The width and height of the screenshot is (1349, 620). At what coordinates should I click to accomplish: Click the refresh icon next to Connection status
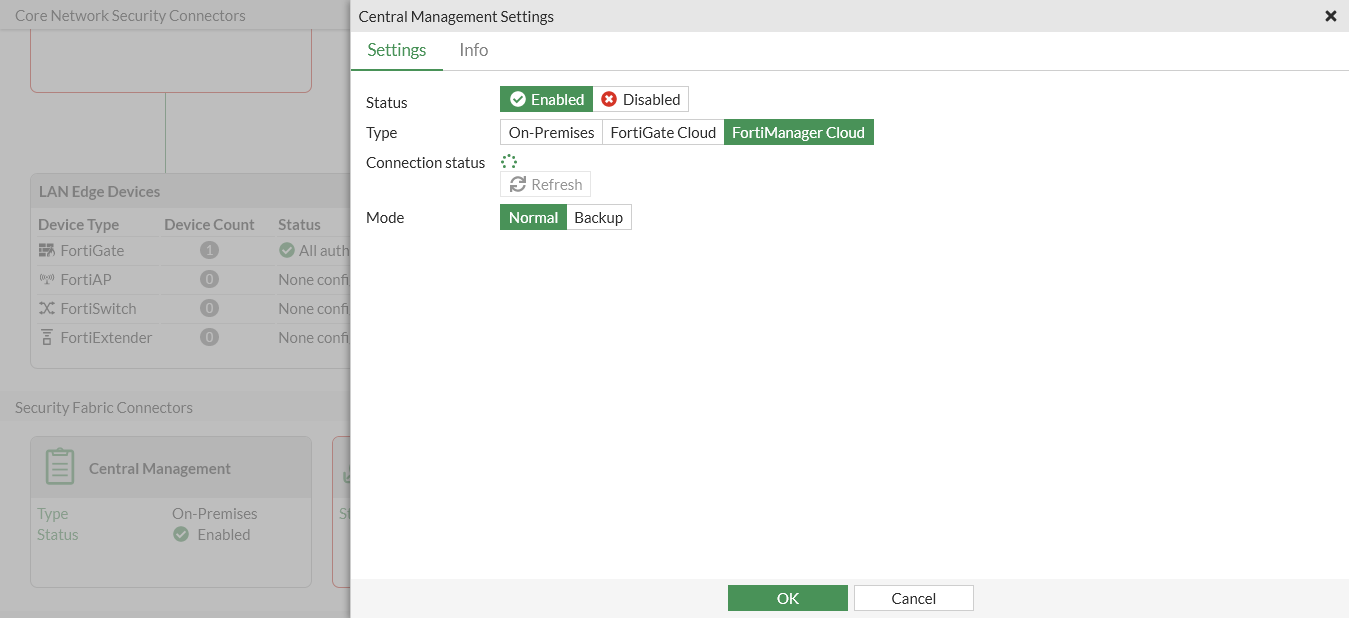pyautogui.click(x=516, y=184)
